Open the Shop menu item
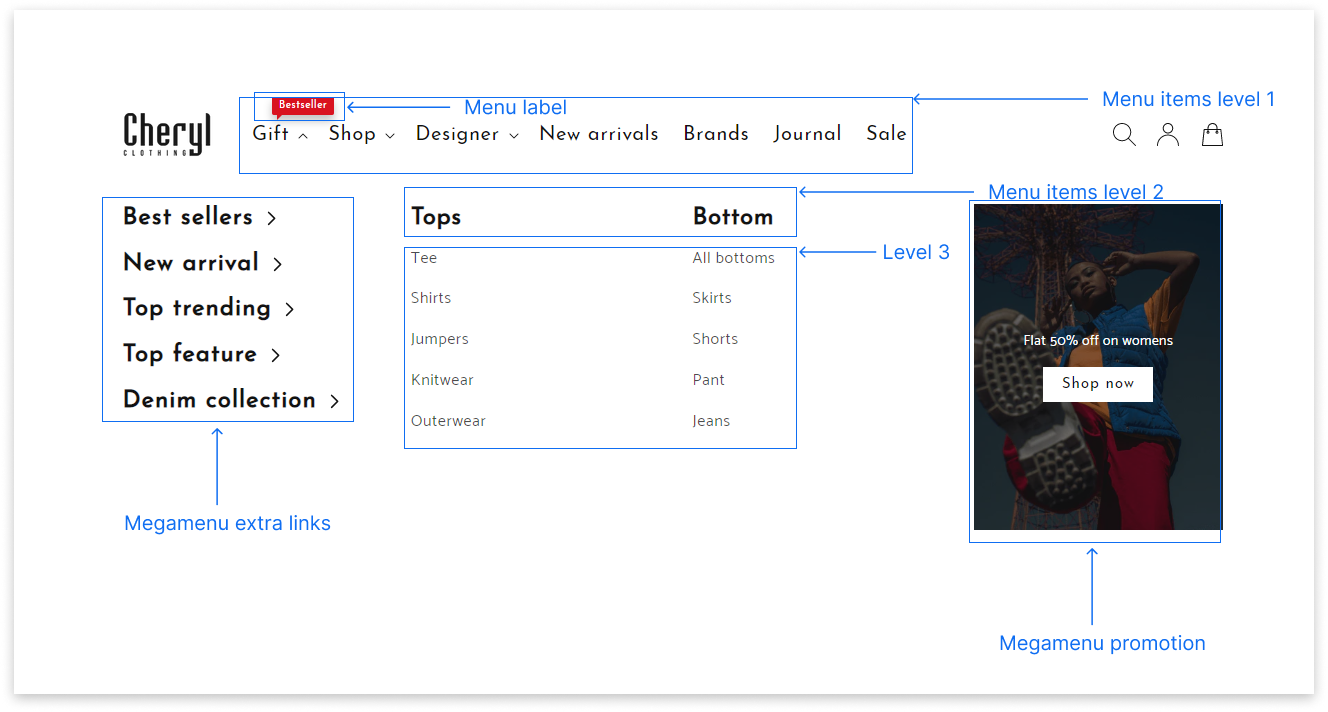The width and height of the screenshot is (1328, 712). (x=352, y=134)
